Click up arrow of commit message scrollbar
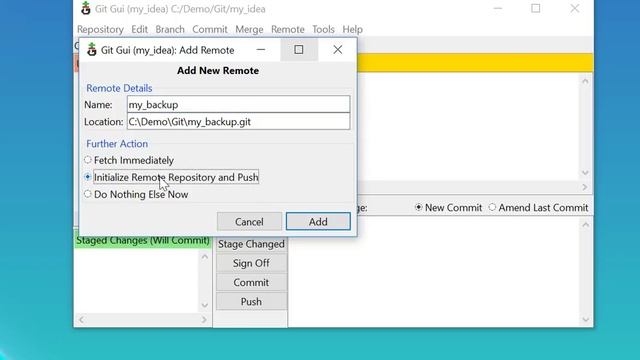Screen dimensions: 640x360 coord(585,225)
